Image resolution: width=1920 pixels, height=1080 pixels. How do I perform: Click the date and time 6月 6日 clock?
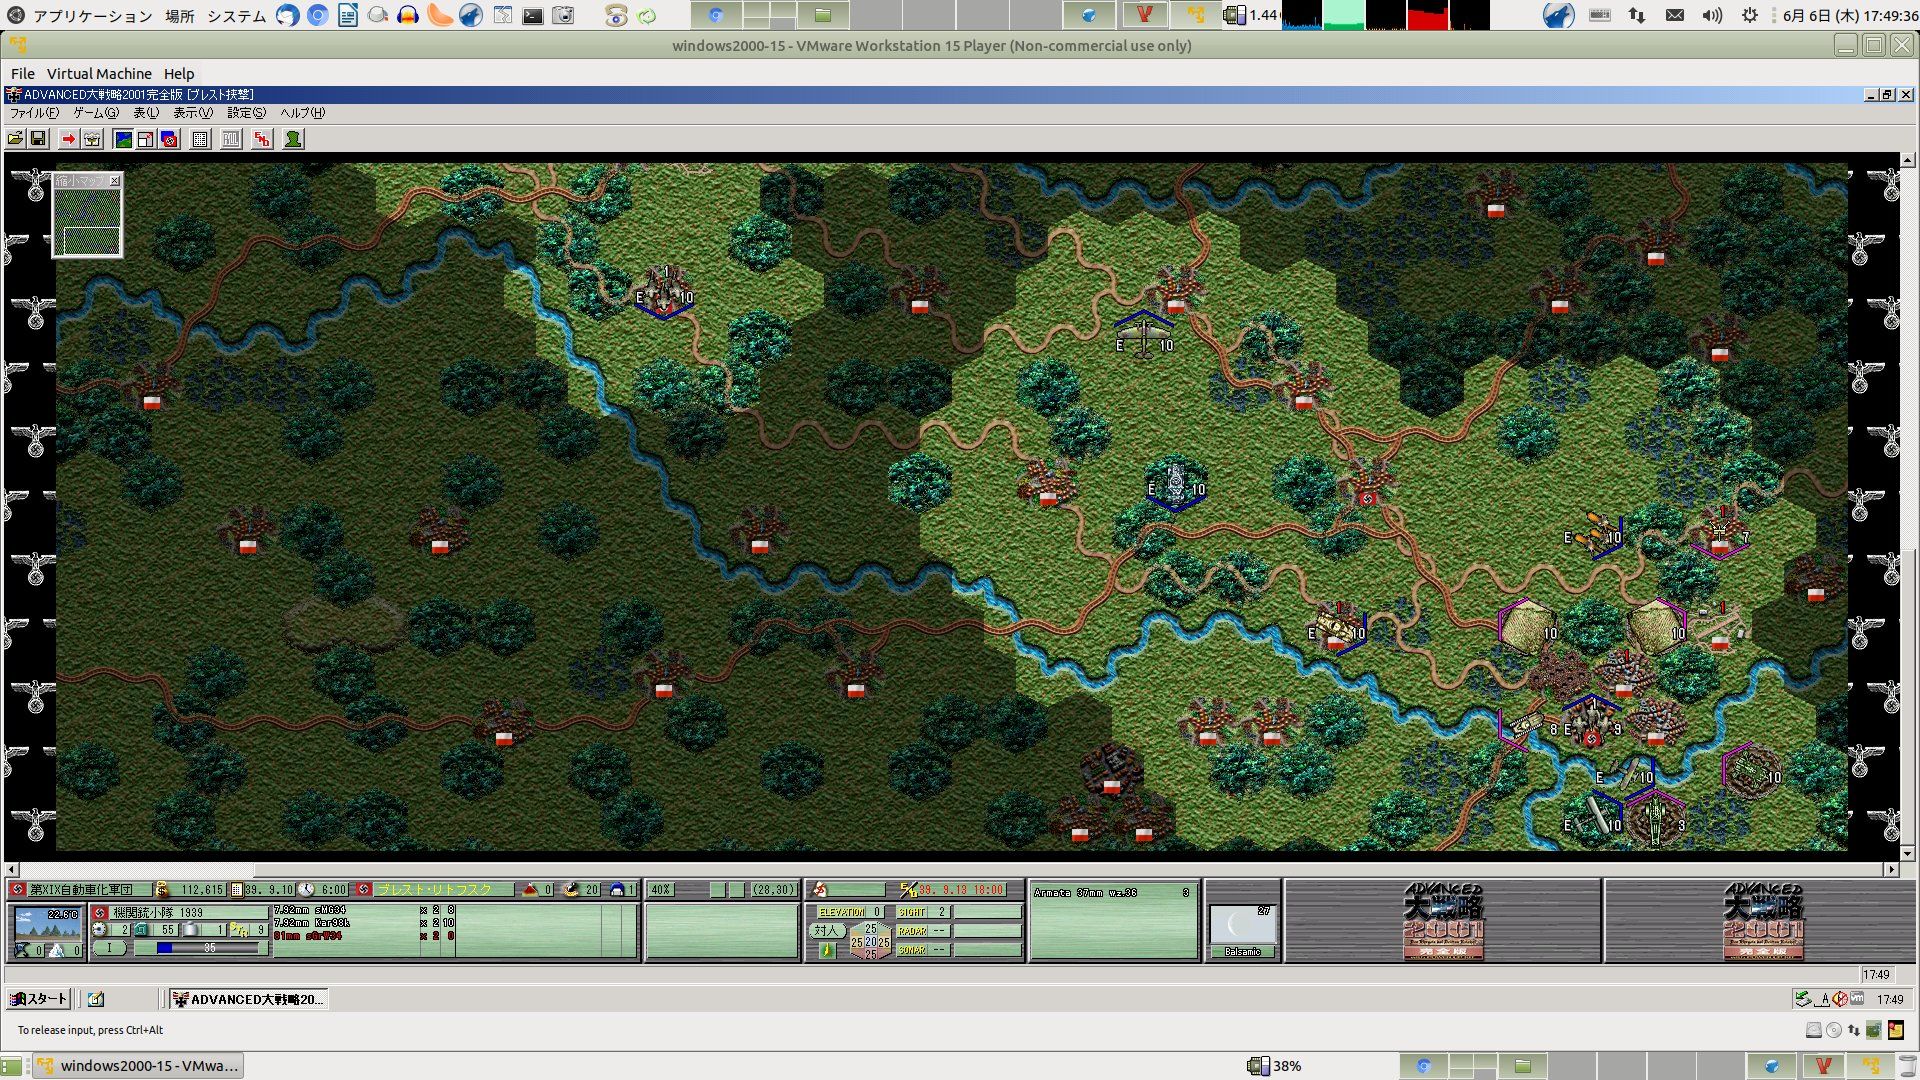pos(1850,16)
